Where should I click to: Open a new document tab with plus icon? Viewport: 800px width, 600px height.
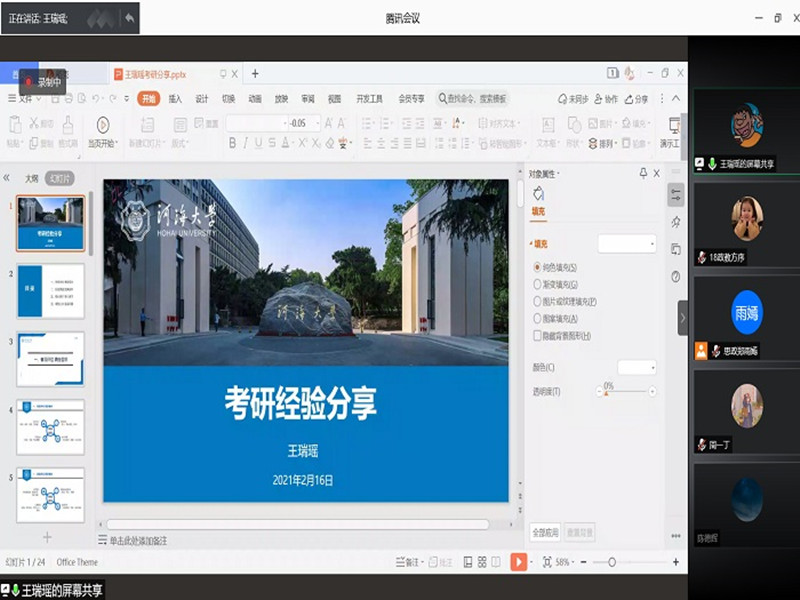pyautogui.click(x=255, y=74)
